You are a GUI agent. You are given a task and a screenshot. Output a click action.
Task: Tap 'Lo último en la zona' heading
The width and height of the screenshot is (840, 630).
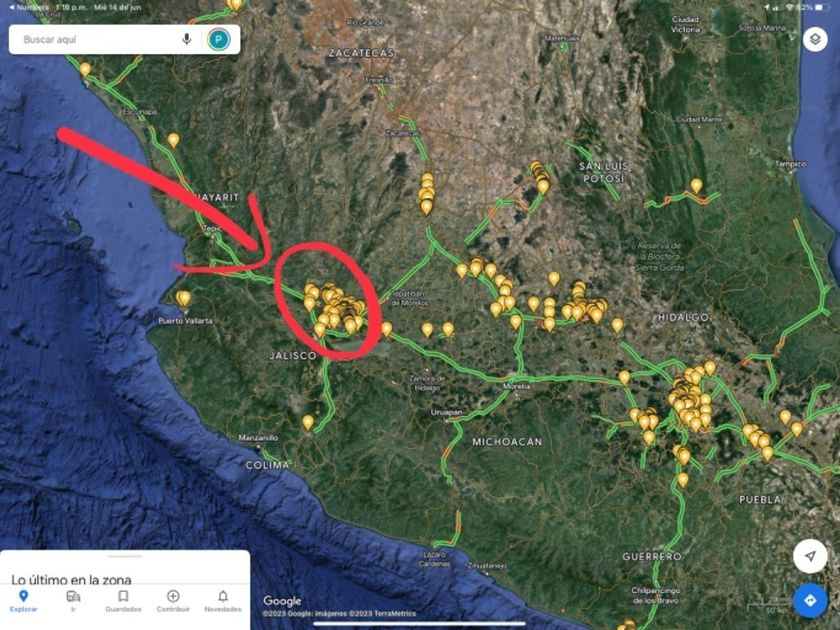[x=71, y=579]
